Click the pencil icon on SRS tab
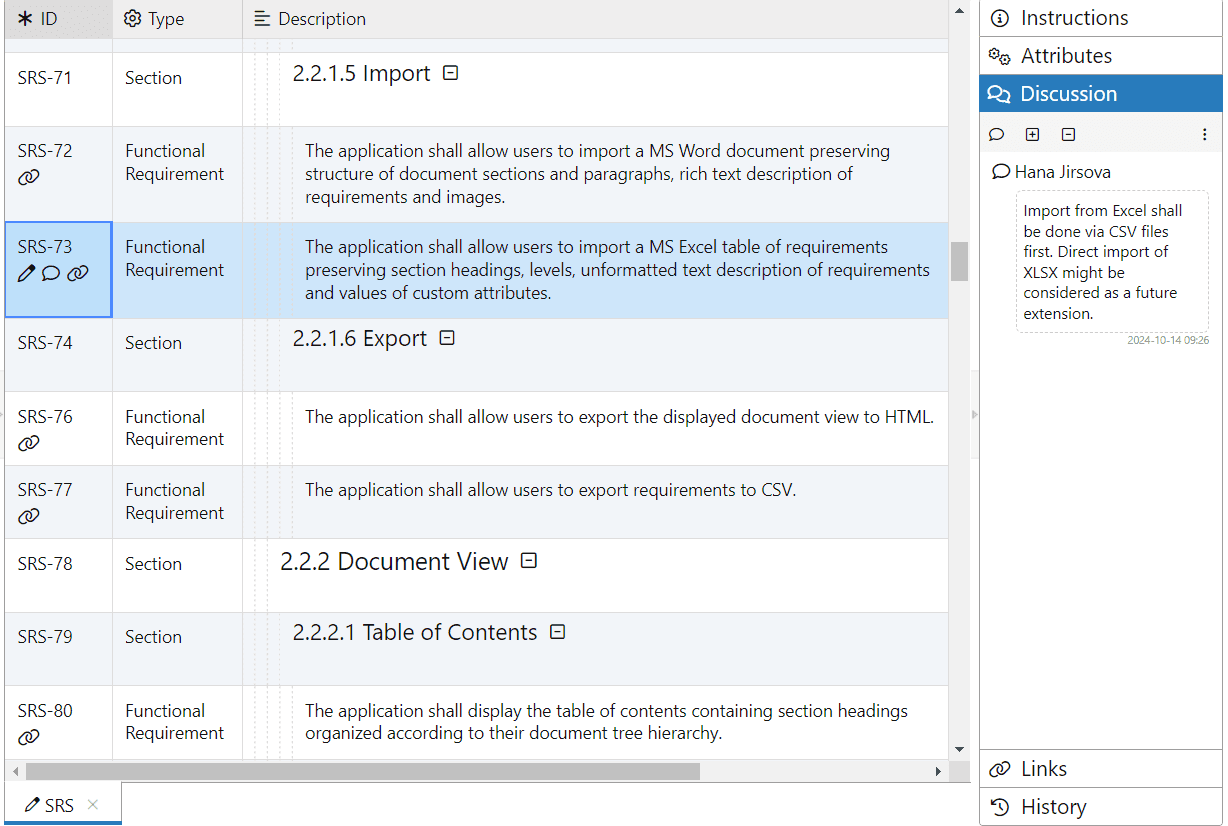Viewport: 1228px width, 826px height. click(32, 805)
